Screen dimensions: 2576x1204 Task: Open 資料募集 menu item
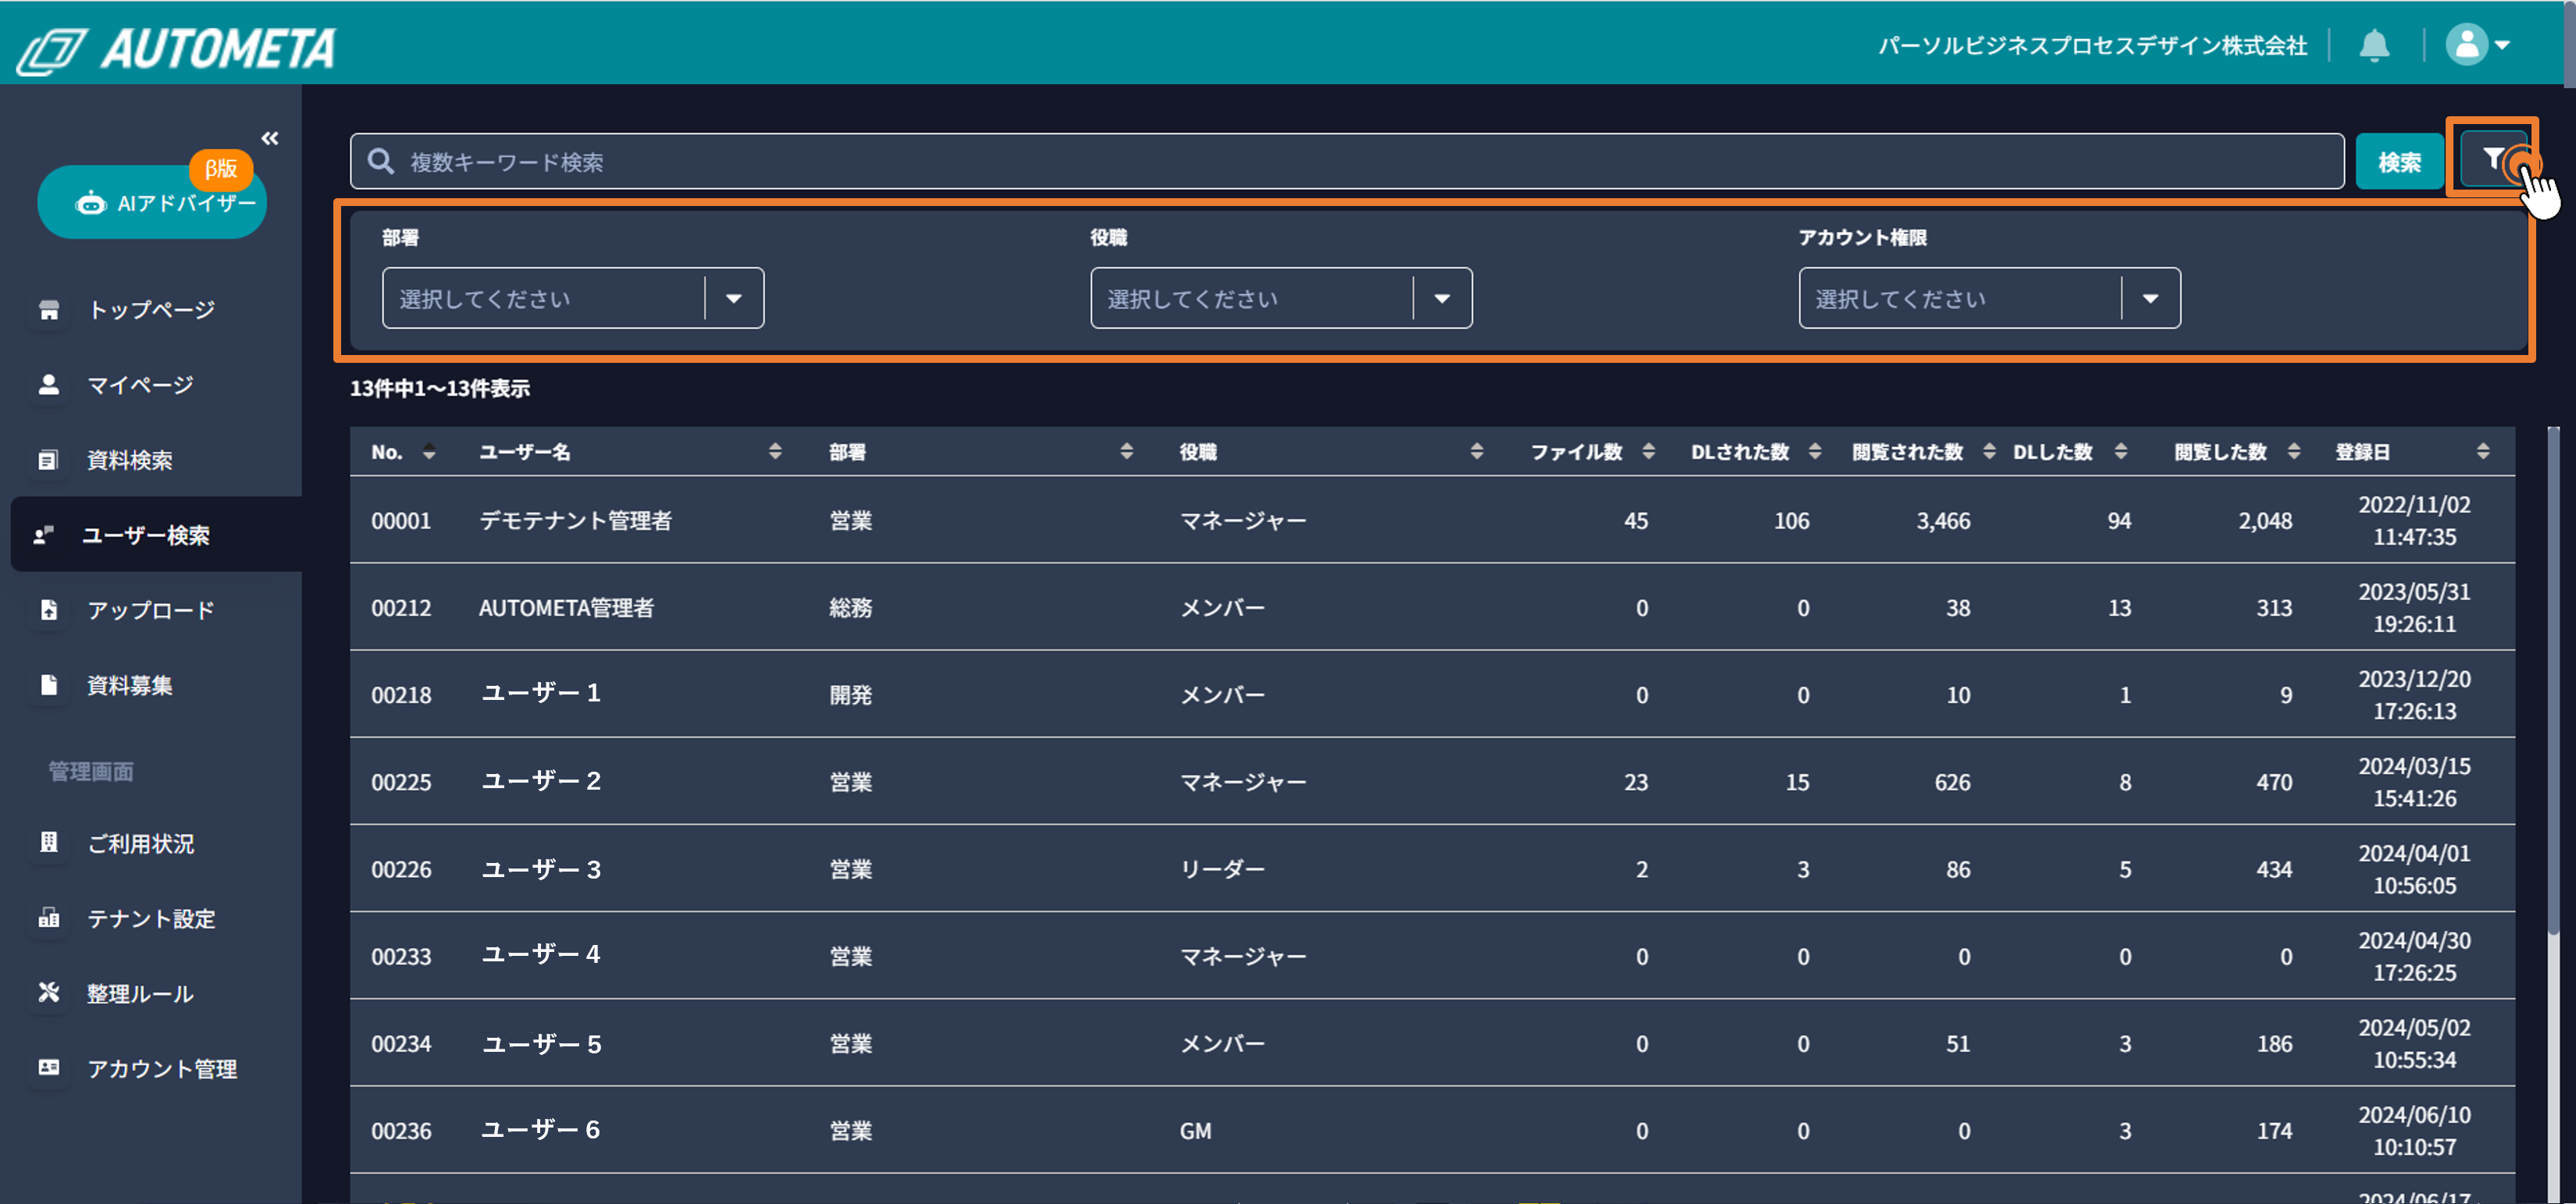click(130, 685)
